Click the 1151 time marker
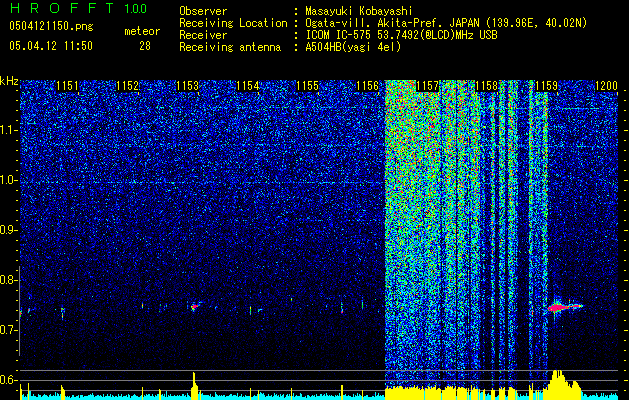629x400 pixels. 67,86
